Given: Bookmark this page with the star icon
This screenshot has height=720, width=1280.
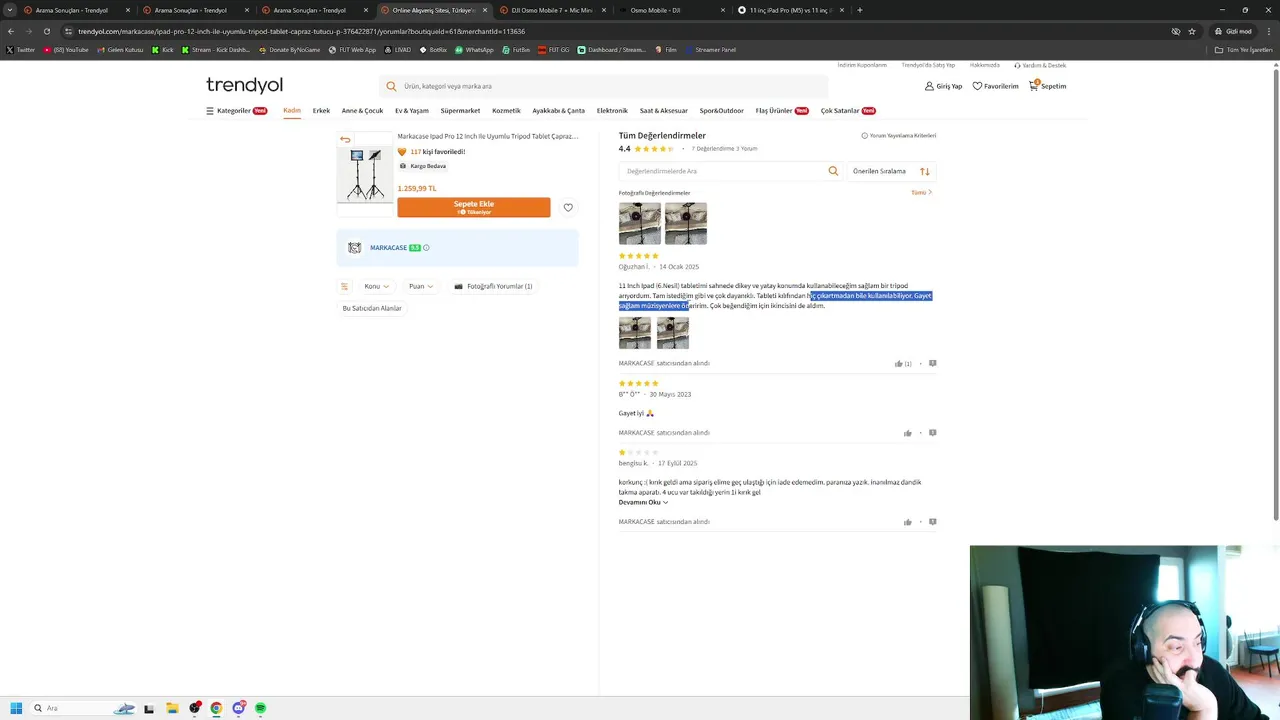Looking at the screenshot, I should pyautogui.click(x=1192, y=31).
